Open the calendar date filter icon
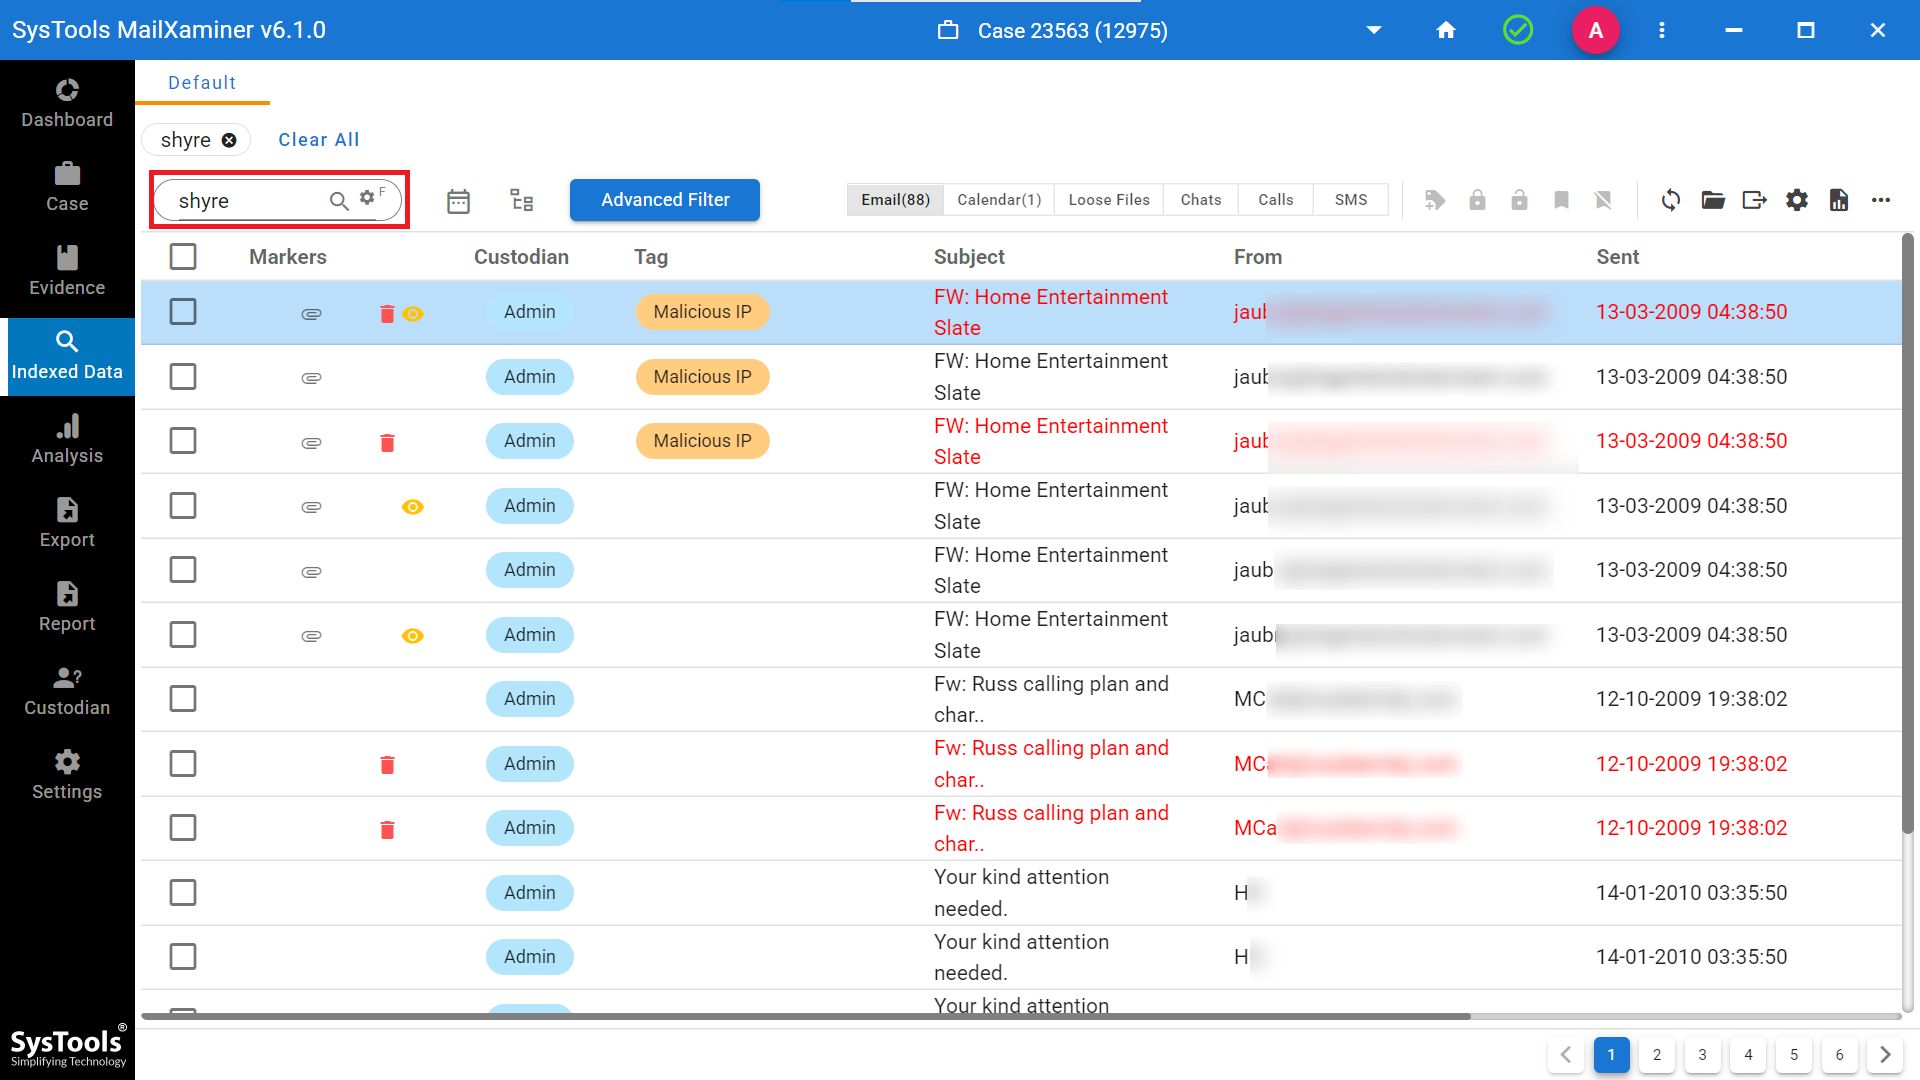 point(458,201)
